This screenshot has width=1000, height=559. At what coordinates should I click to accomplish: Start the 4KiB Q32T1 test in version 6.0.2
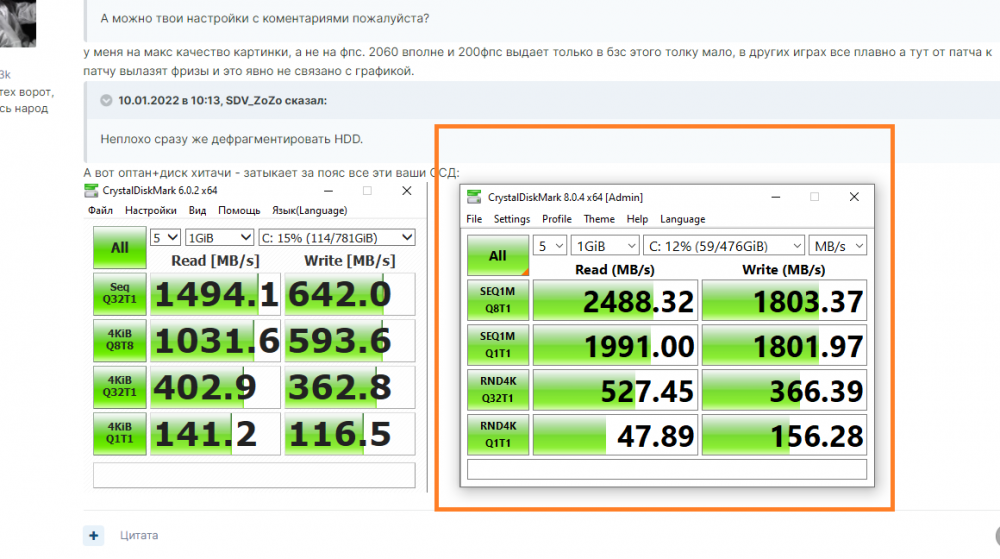point(119,387)
